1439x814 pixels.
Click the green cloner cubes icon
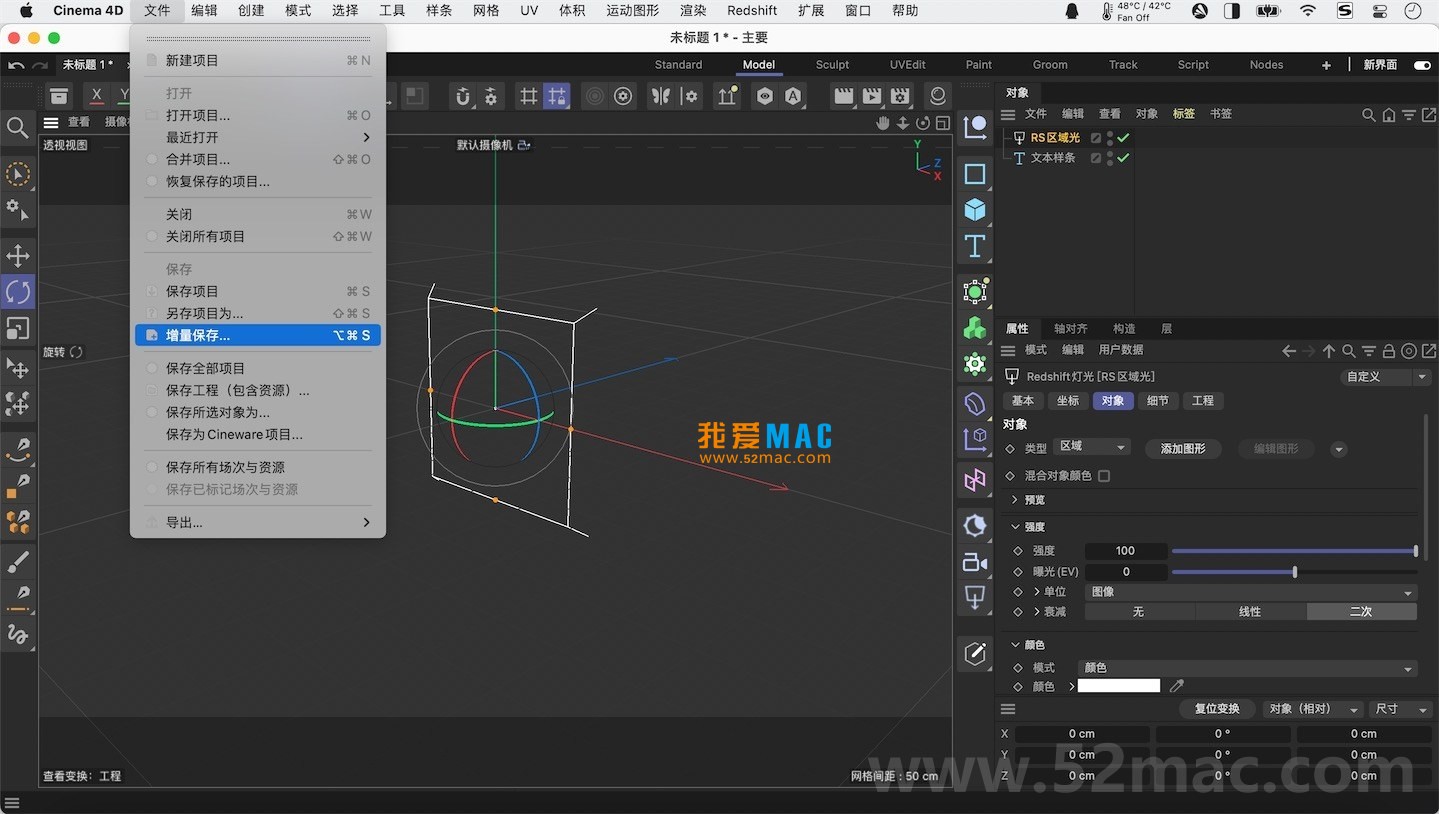click(975, 327)
